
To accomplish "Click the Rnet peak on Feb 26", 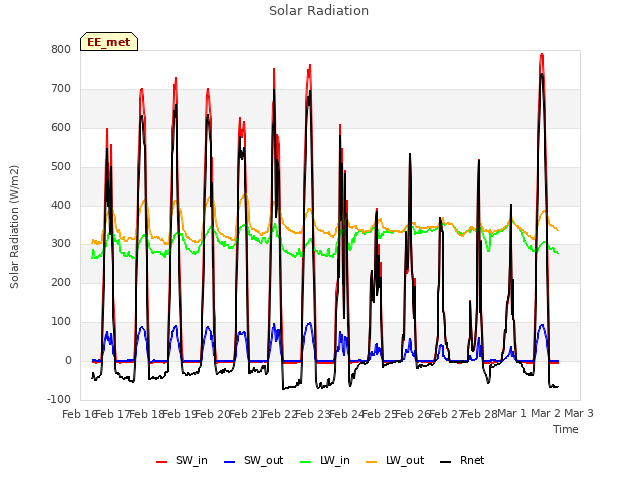I will point(410,154).
